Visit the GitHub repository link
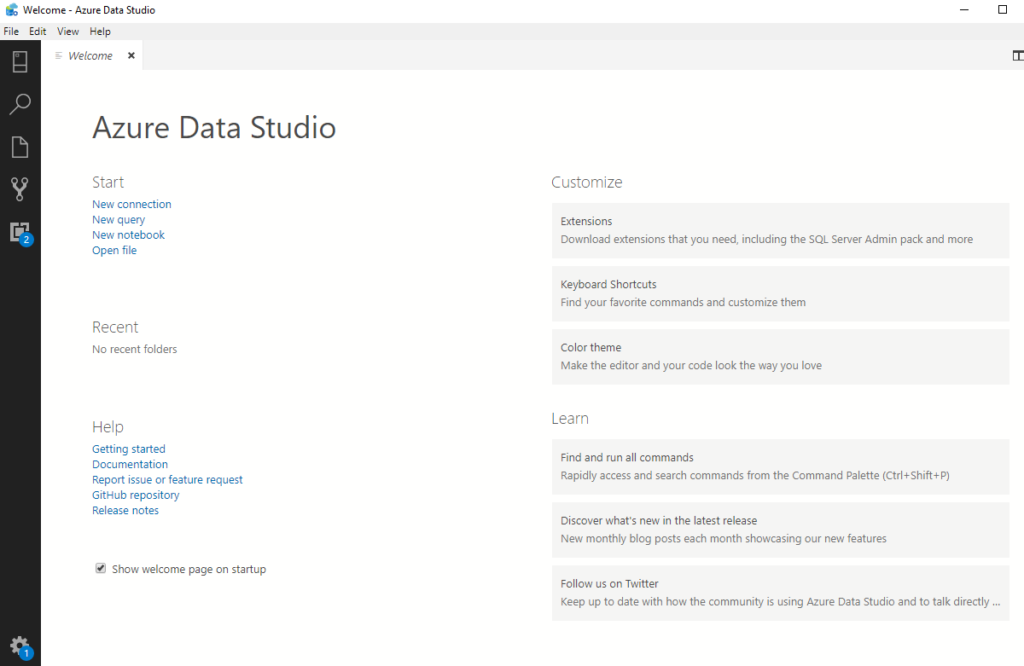This screenshot has width=1024, height=666. 135,494
